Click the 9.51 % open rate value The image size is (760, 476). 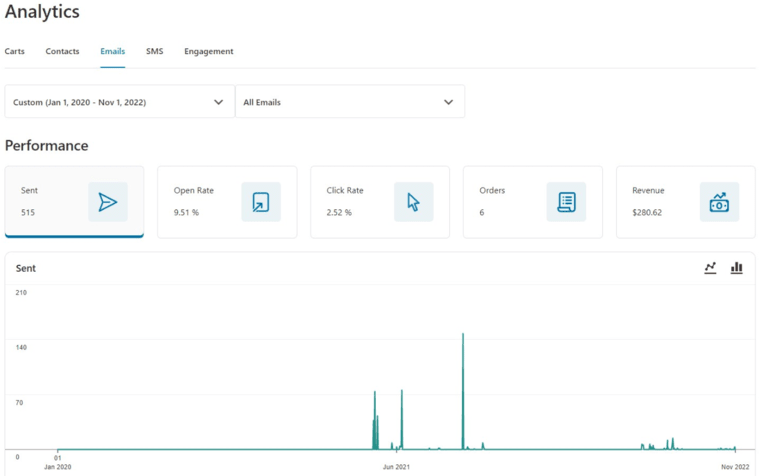tap(186, 212)
